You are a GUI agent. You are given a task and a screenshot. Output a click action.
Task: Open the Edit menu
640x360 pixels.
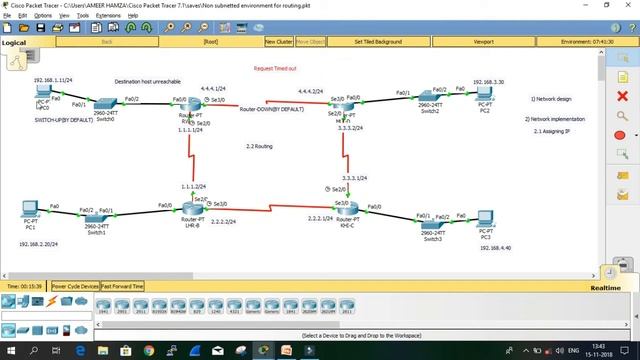point(22,16)
